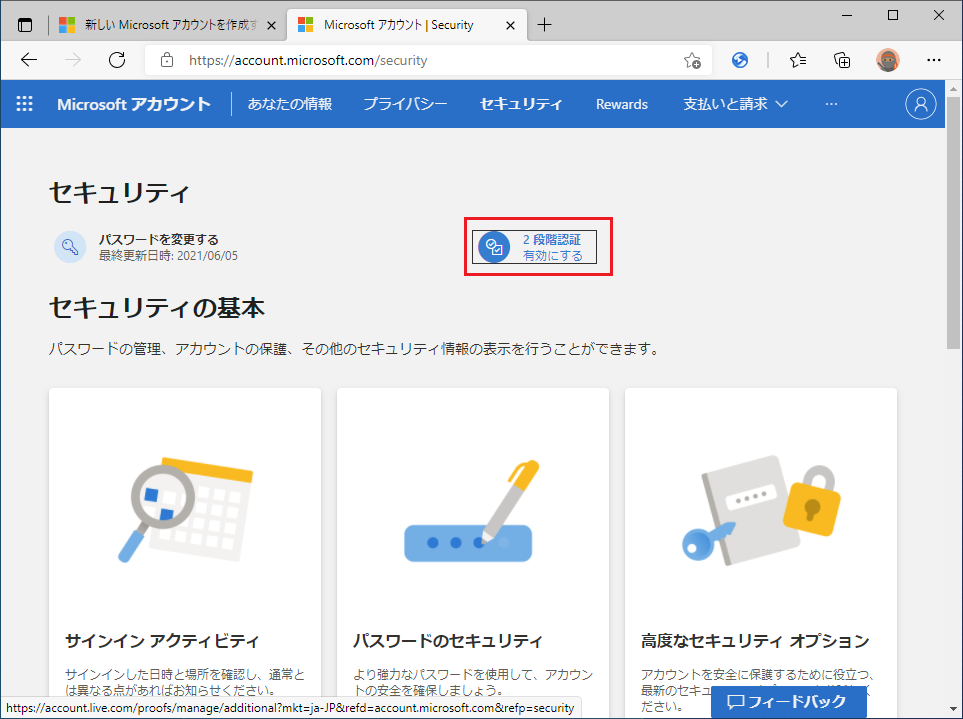Click the password key icon
This screenshot has width=963, height=719.
pos(70,247)
